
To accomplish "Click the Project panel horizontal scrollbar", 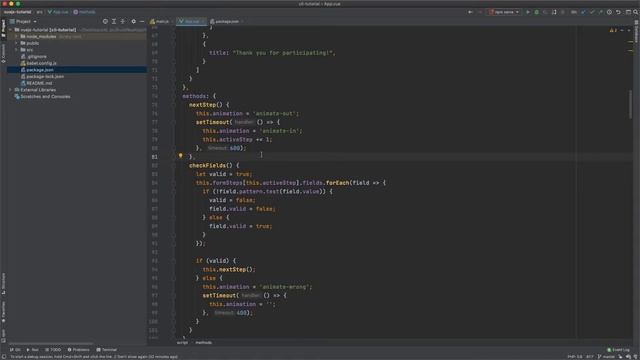I will click(51, 344).
